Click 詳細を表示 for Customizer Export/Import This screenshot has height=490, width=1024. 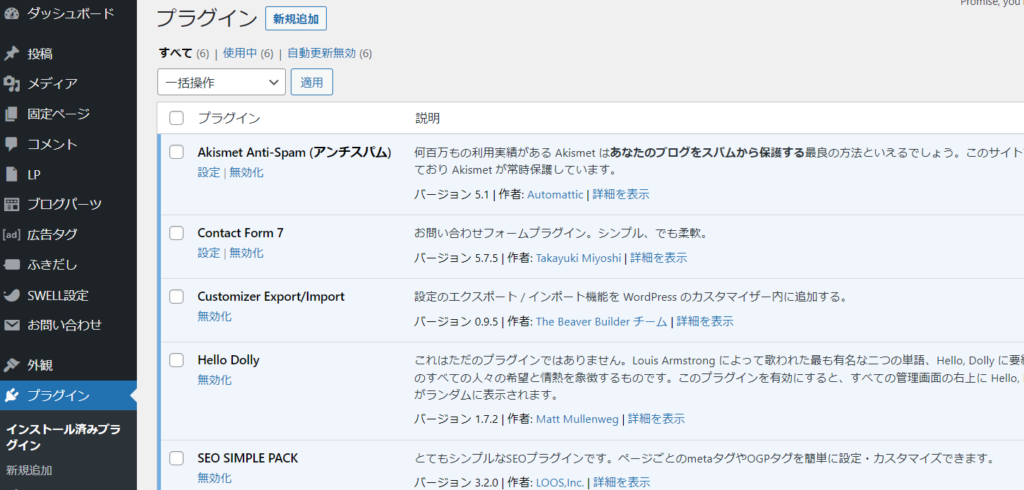(705, 321)
